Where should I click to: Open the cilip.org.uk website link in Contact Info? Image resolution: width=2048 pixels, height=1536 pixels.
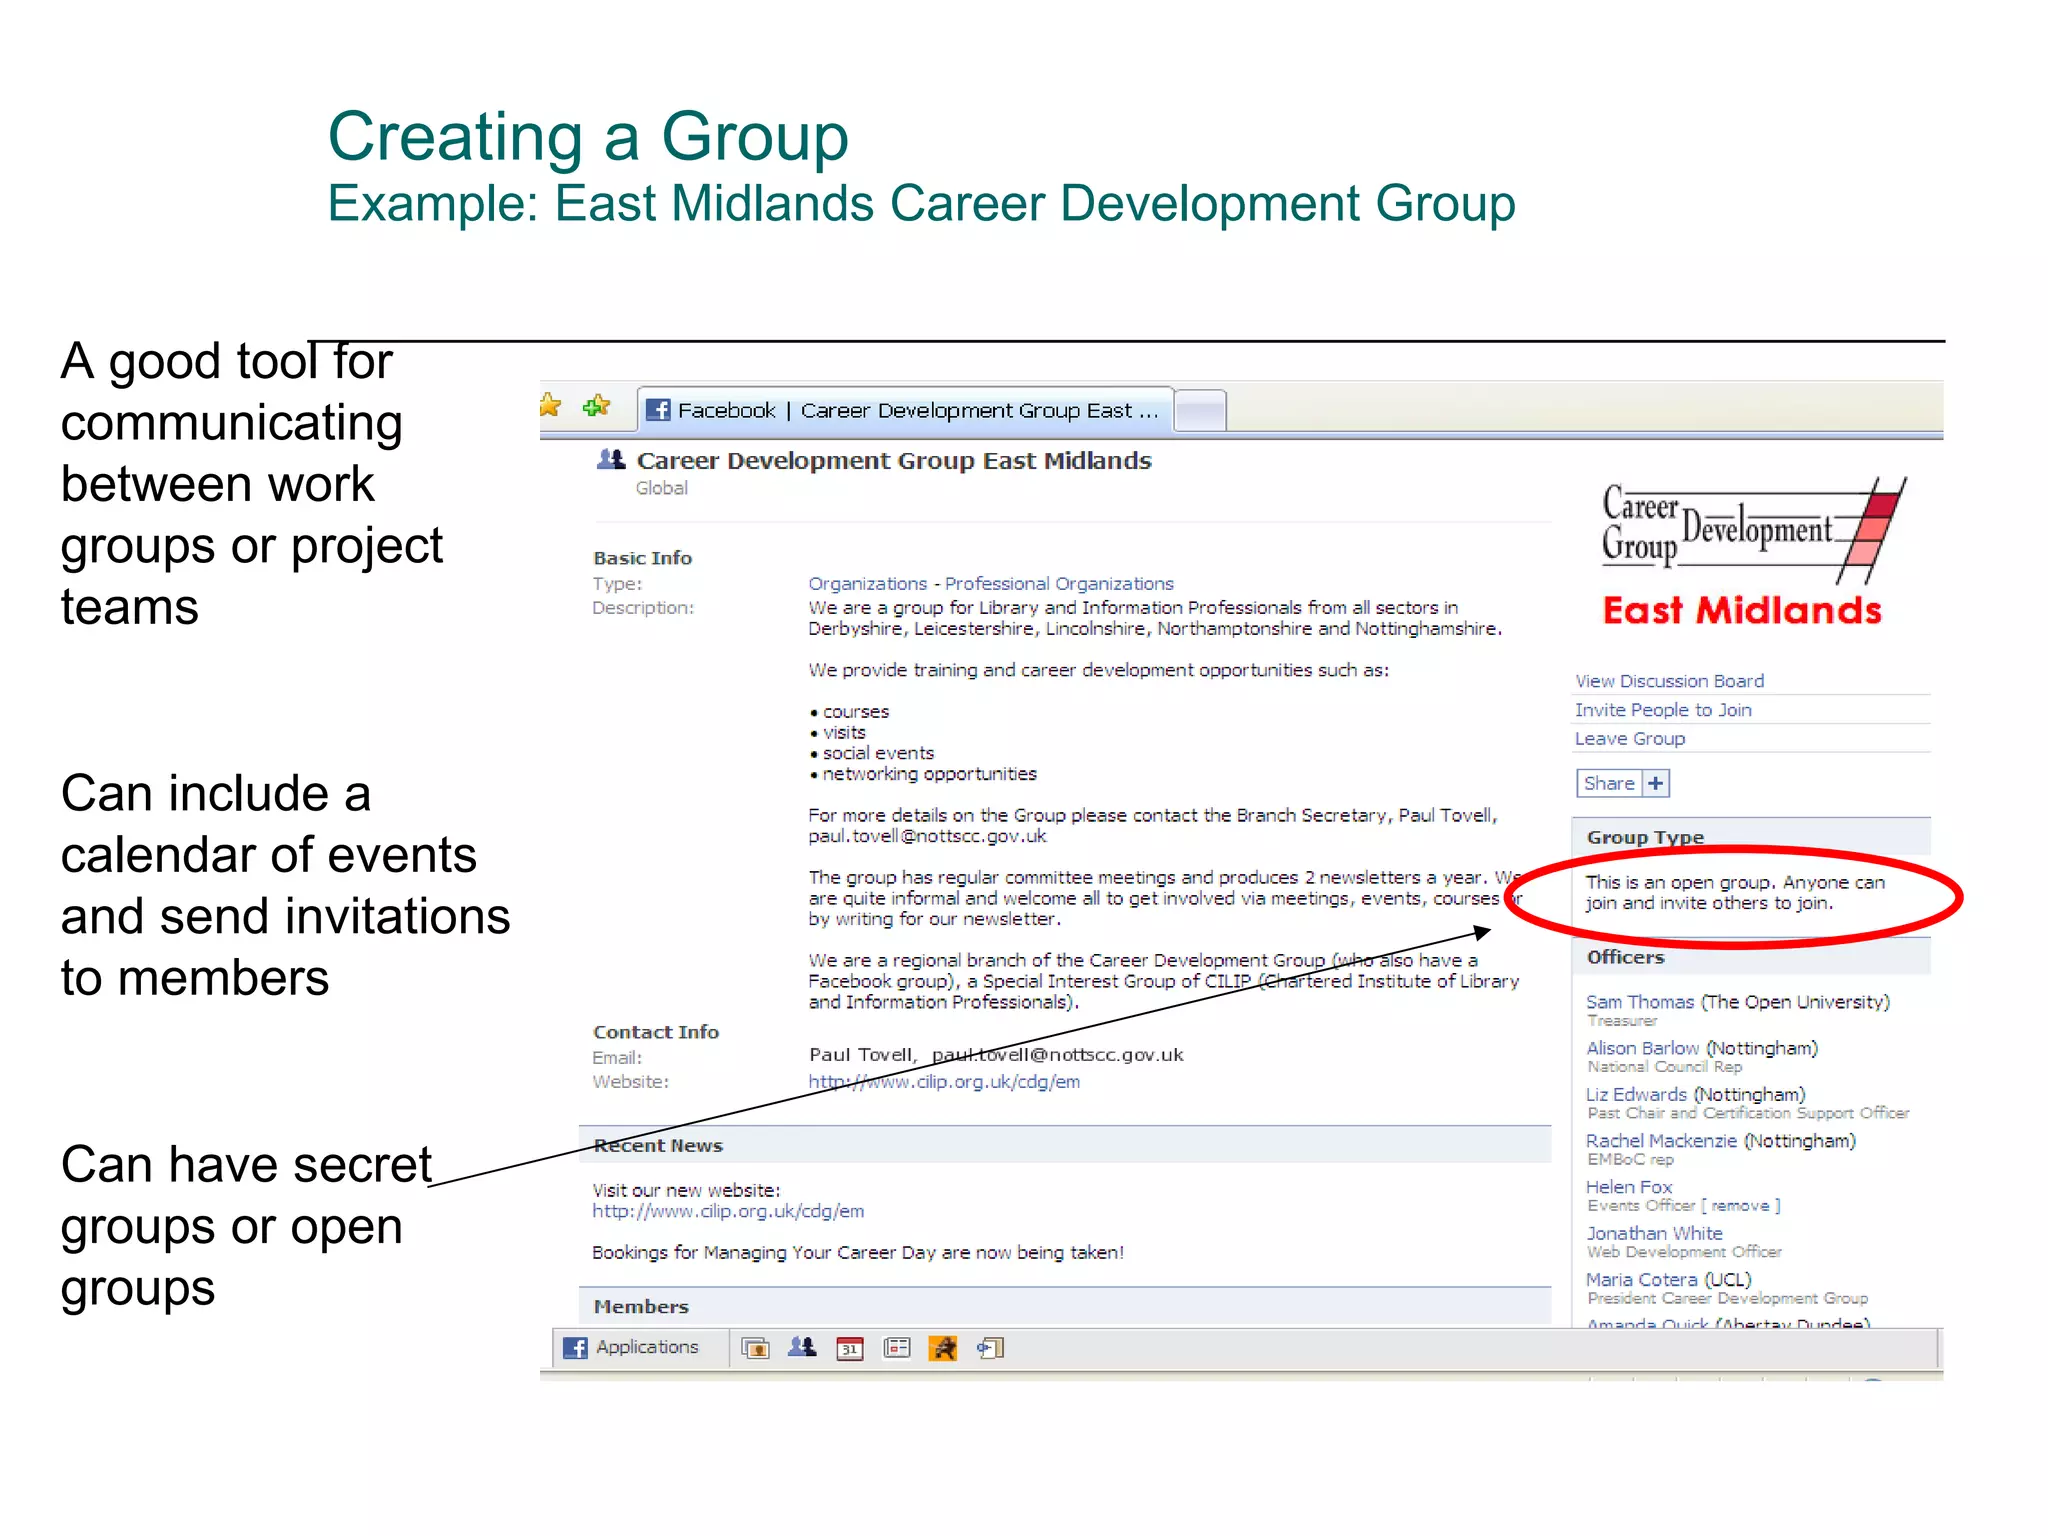point(944,1082)
